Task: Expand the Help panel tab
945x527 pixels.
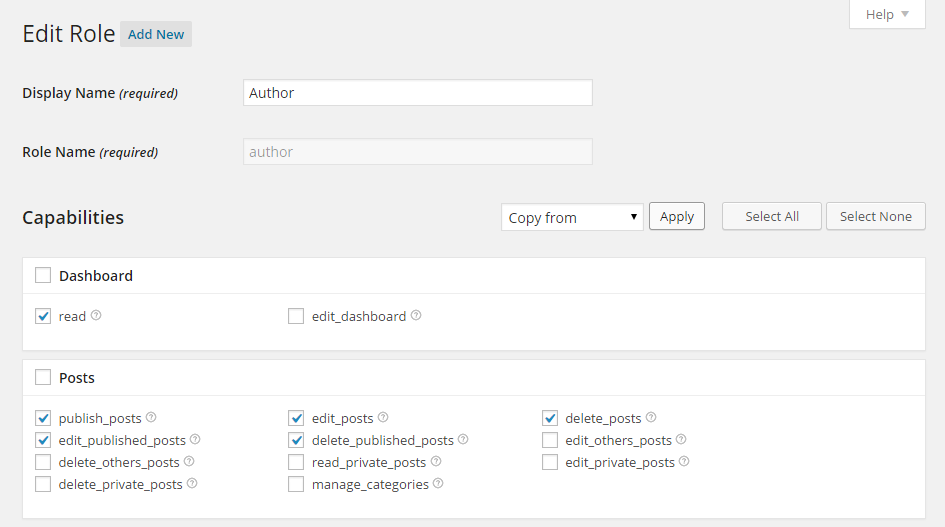Action: tap(887, 14)
